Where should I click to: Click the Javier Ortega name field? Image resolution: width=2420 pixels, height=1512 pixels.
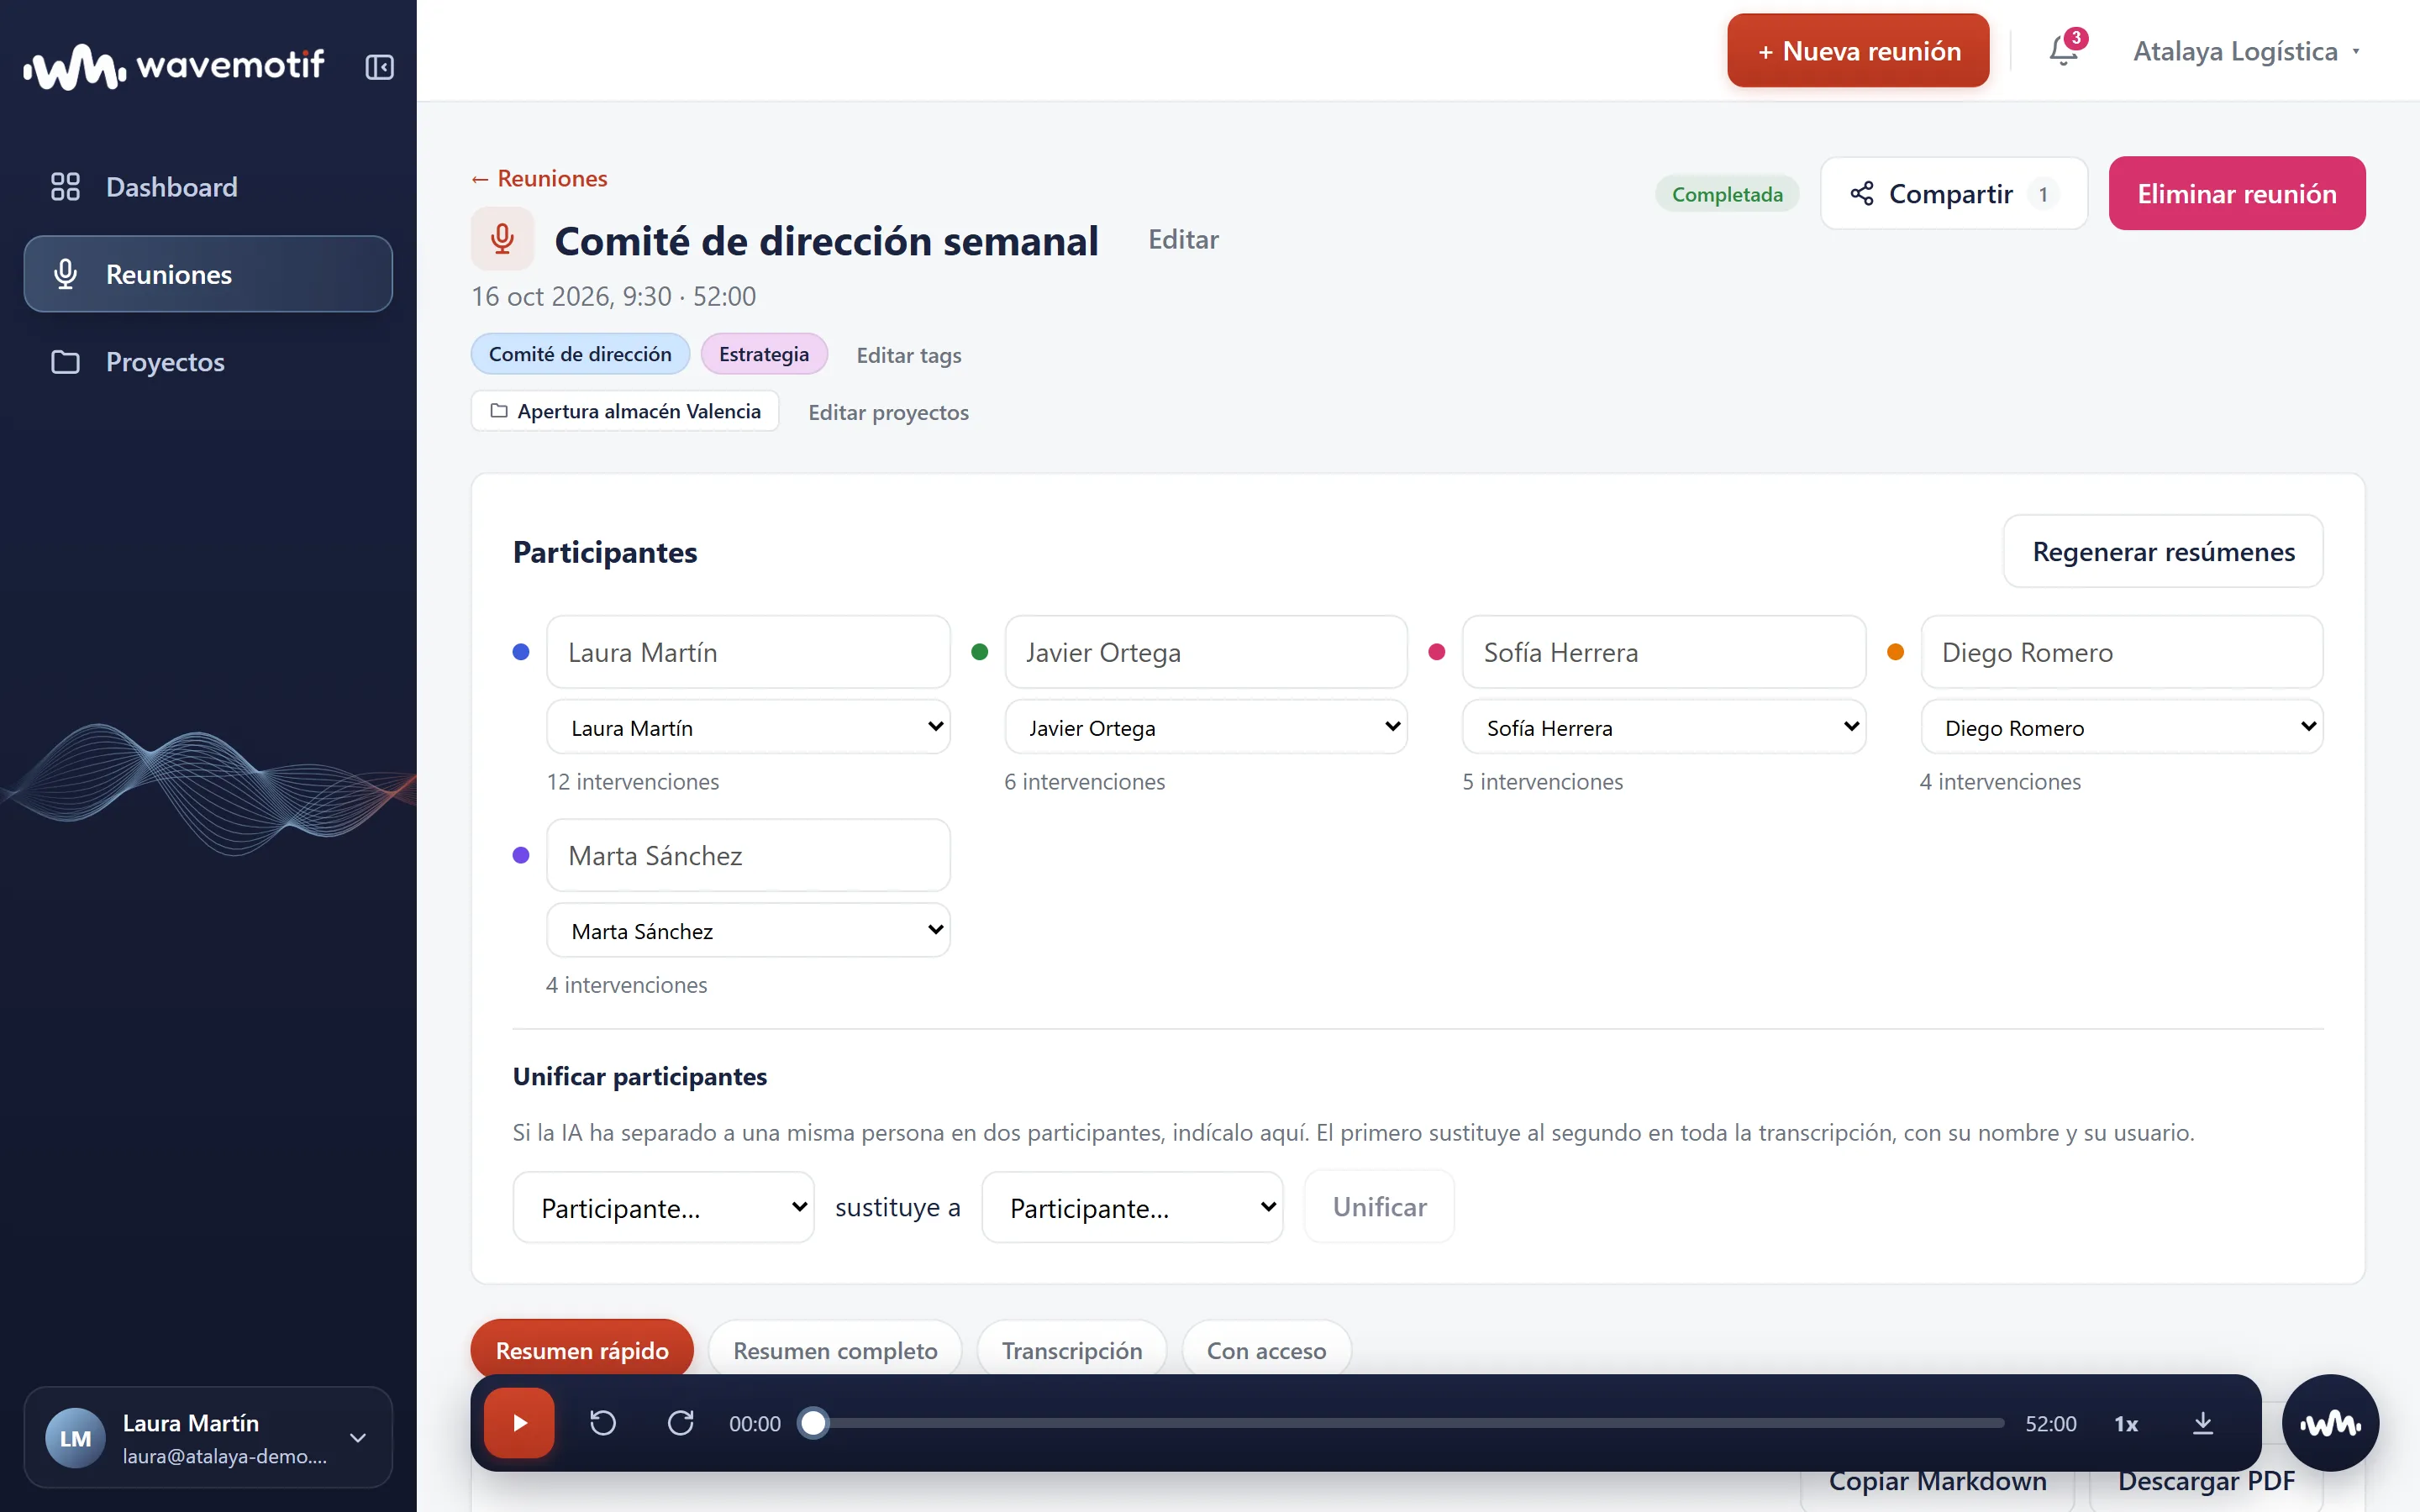tap(1206, 652)
